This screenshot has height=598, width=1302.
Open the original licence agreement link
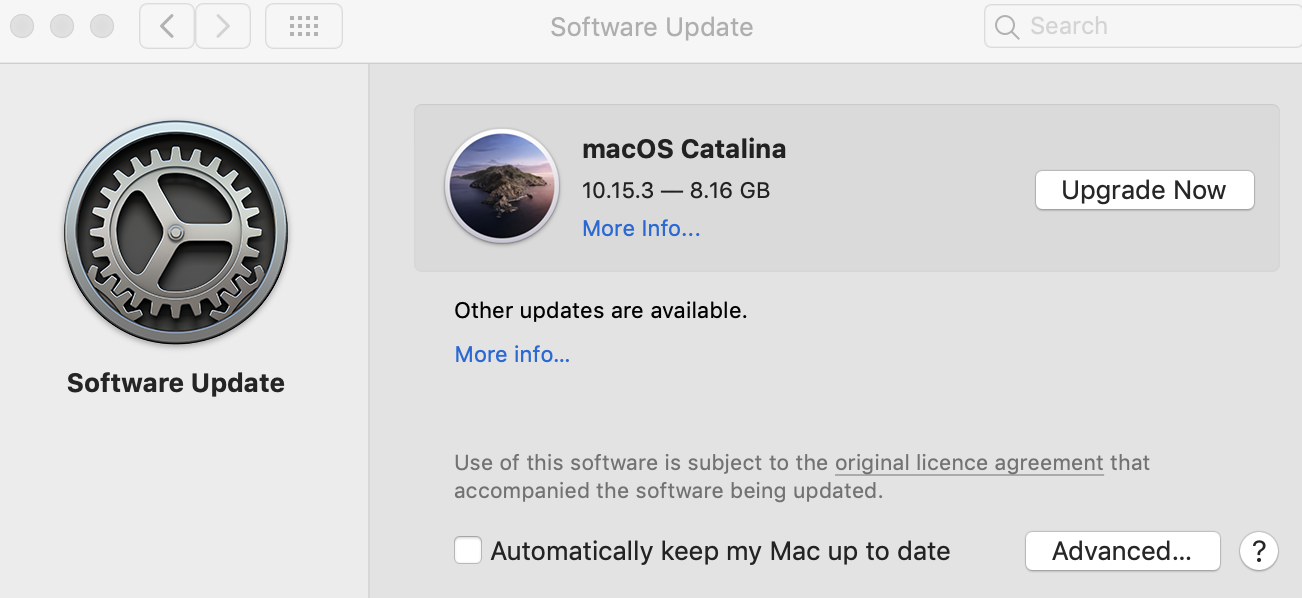point(969,463)
